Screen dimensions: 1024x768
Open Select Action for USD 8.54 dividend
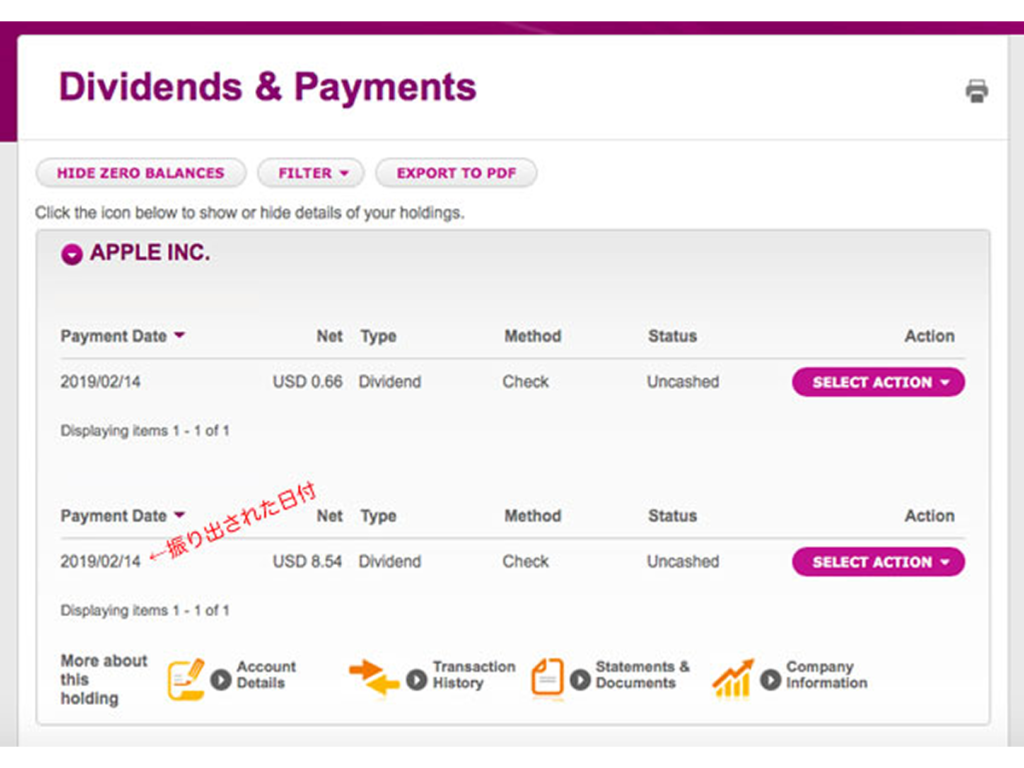pyautogui.click(x=878, y=562)
